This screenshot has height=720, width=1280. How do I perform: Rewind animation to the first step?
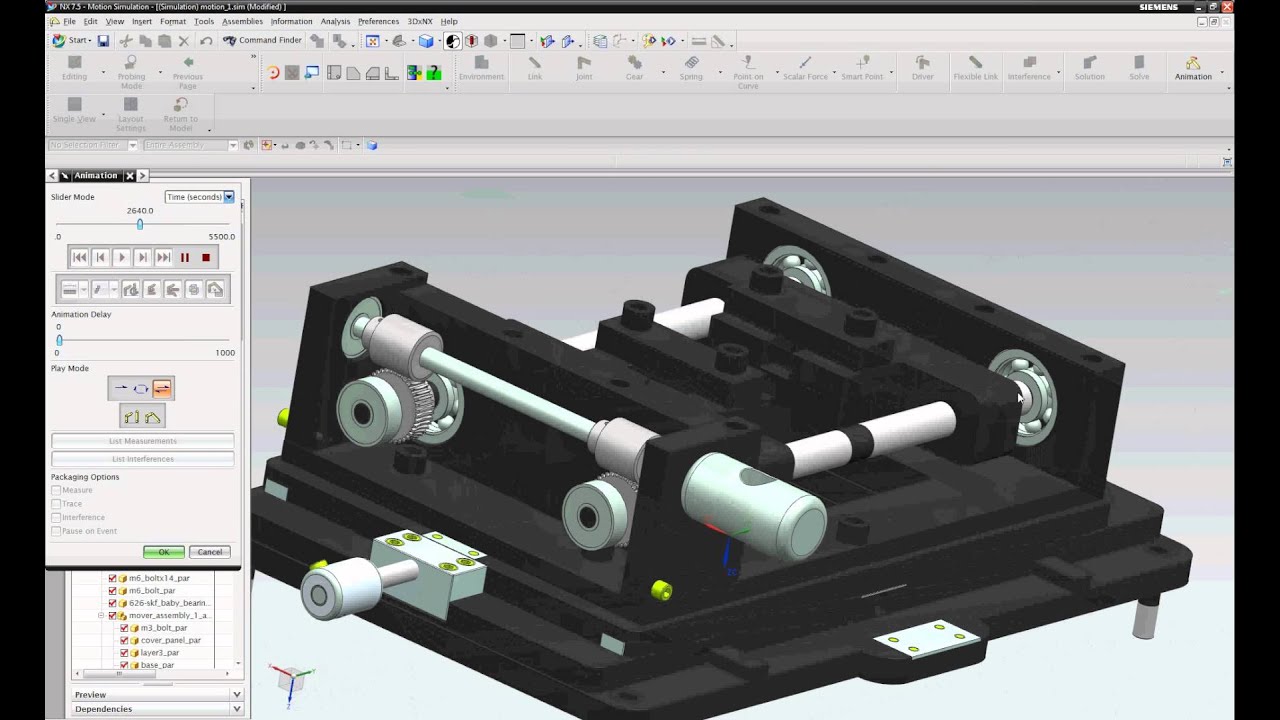pos(80,257)
